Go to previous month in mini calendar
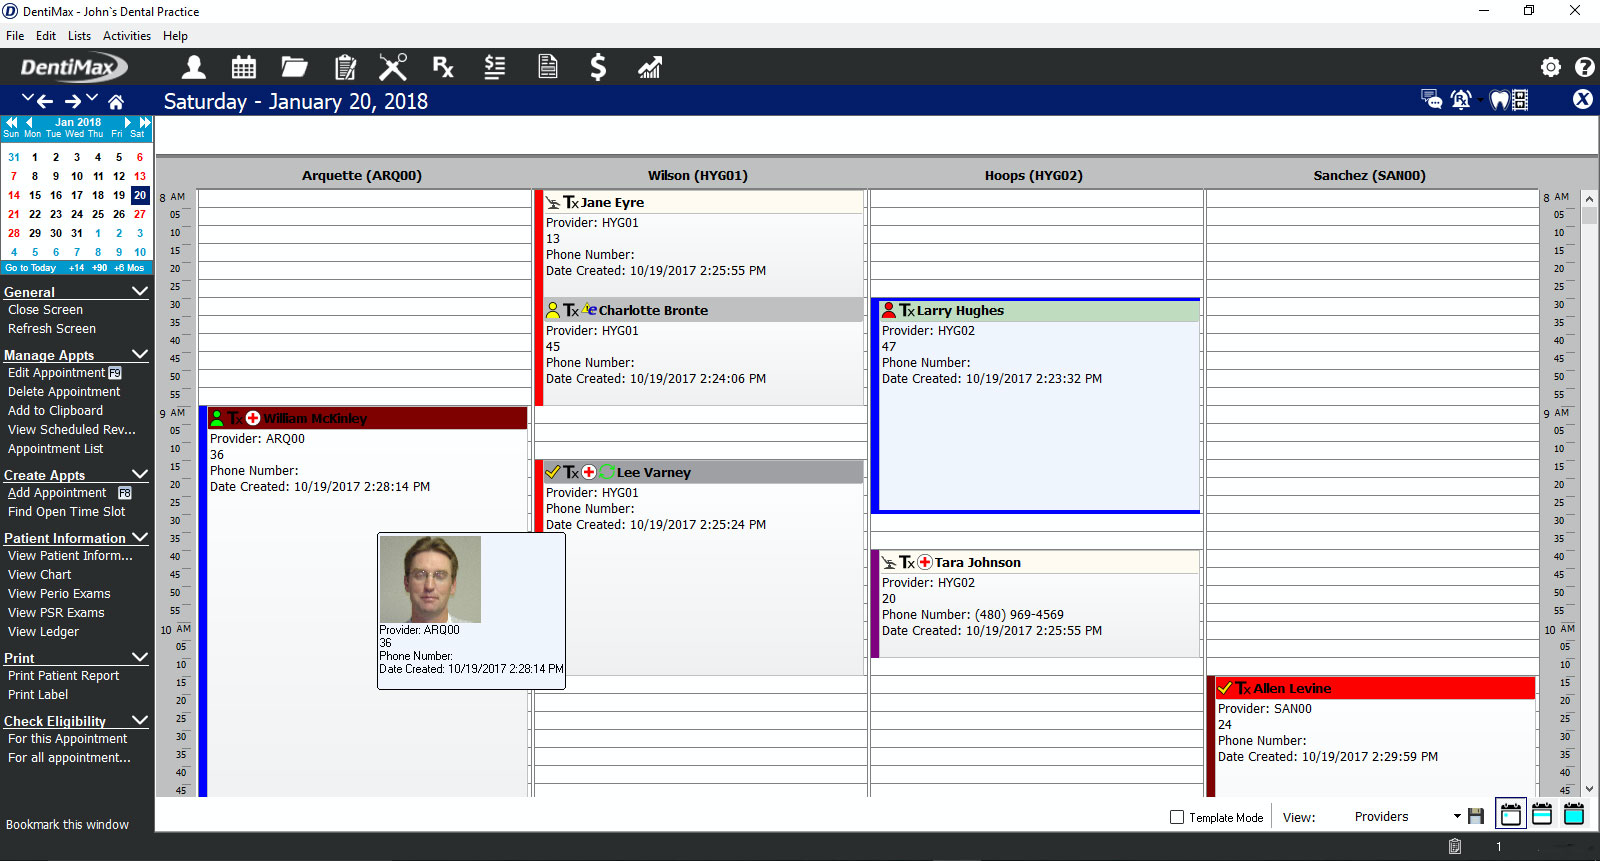Image resolution: width=1600 pixels, height=861 pixels. pos(29,122)
